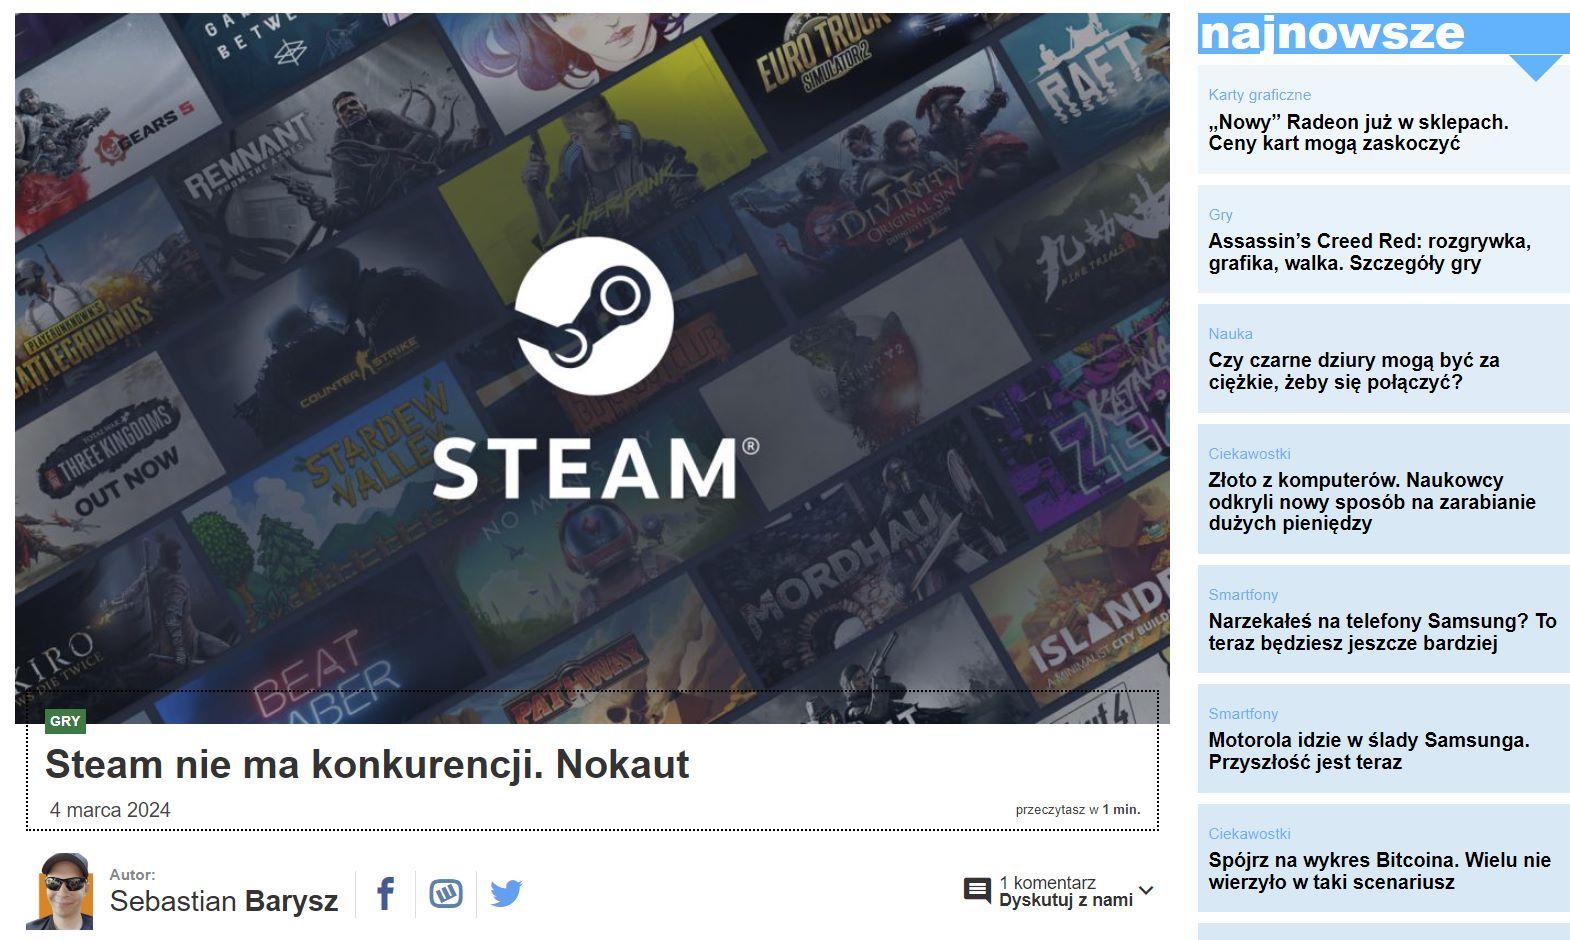This screenshot has width=1570, height=940.
Task: Open headline Steam nie ma konkurencji. Nokaut
Action: coord(367,764)
